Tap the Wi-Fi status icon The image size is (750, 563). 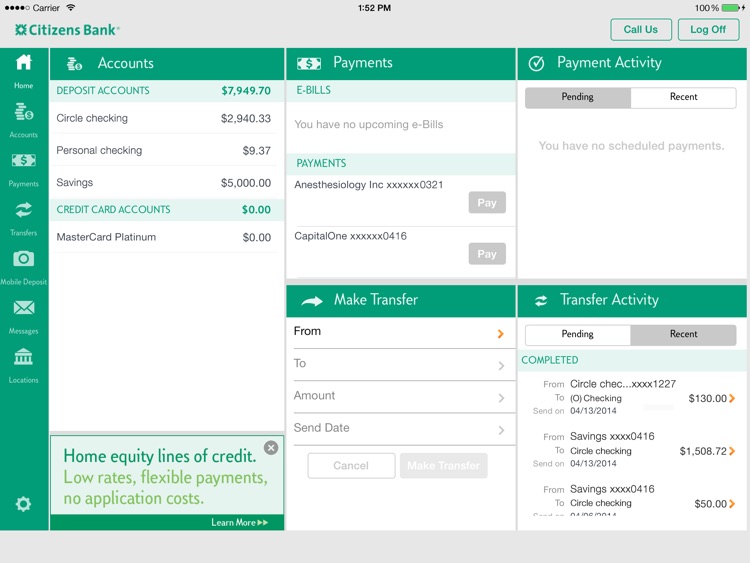71,8
